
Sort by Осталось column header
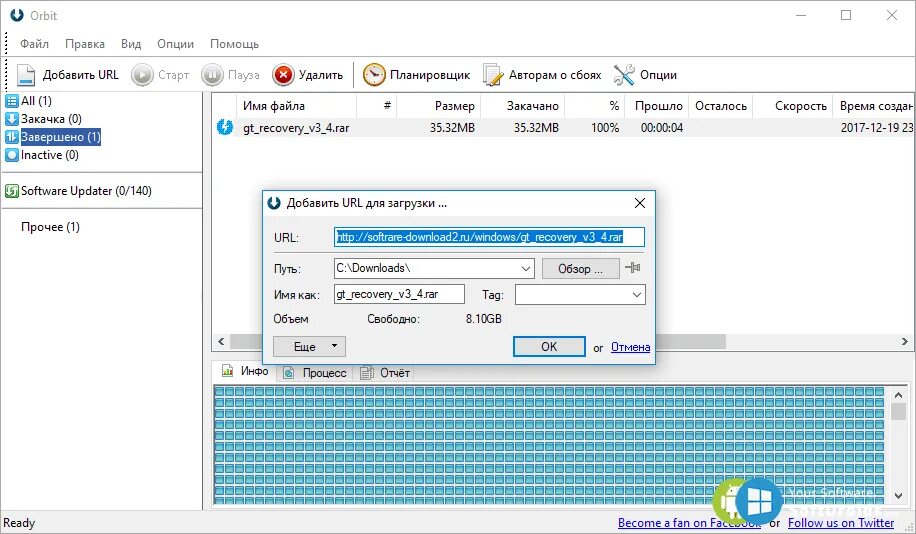click(x=720, y=106)
